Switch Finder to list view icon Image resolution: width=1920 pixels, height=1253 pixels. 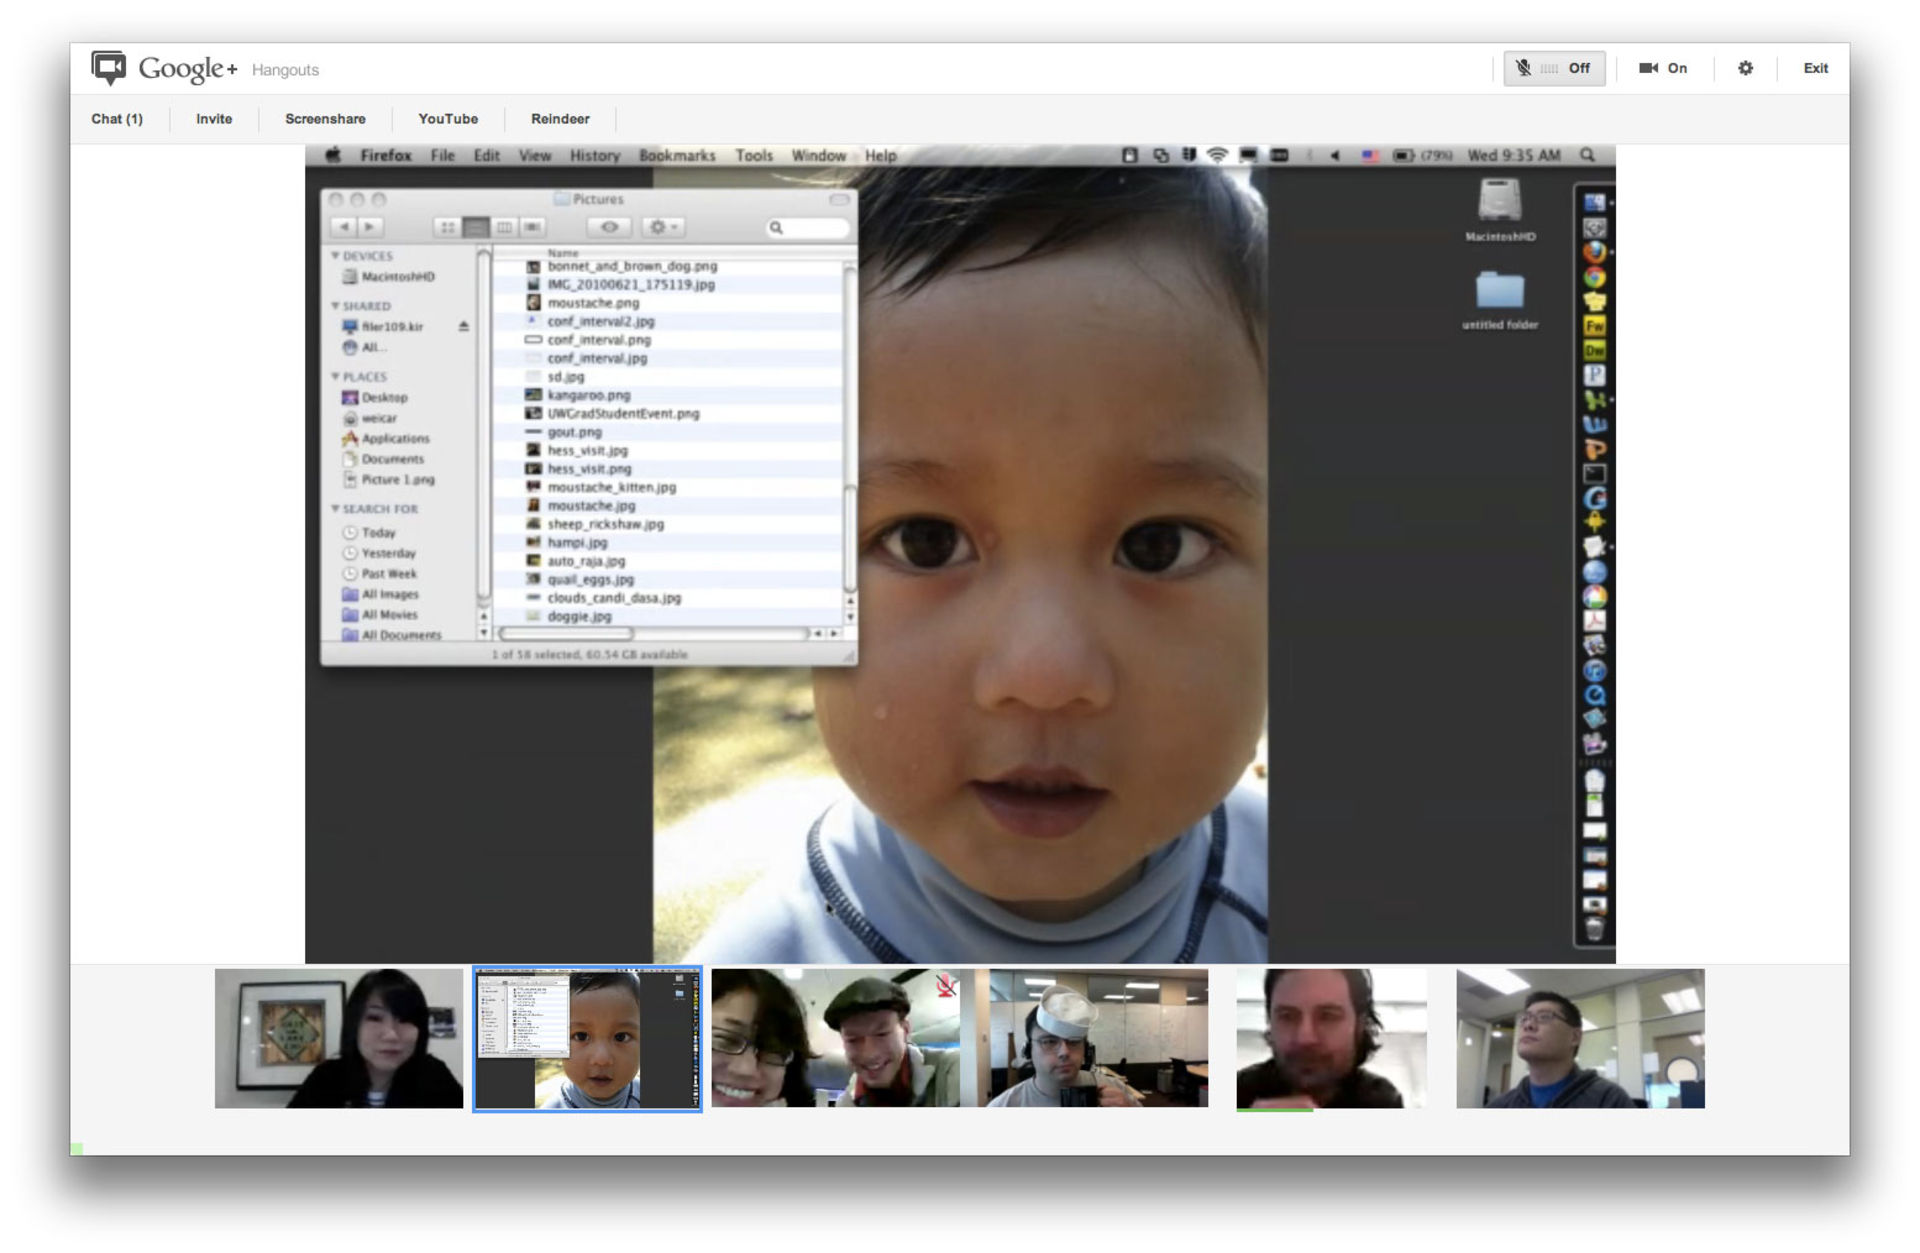point(476,227)
